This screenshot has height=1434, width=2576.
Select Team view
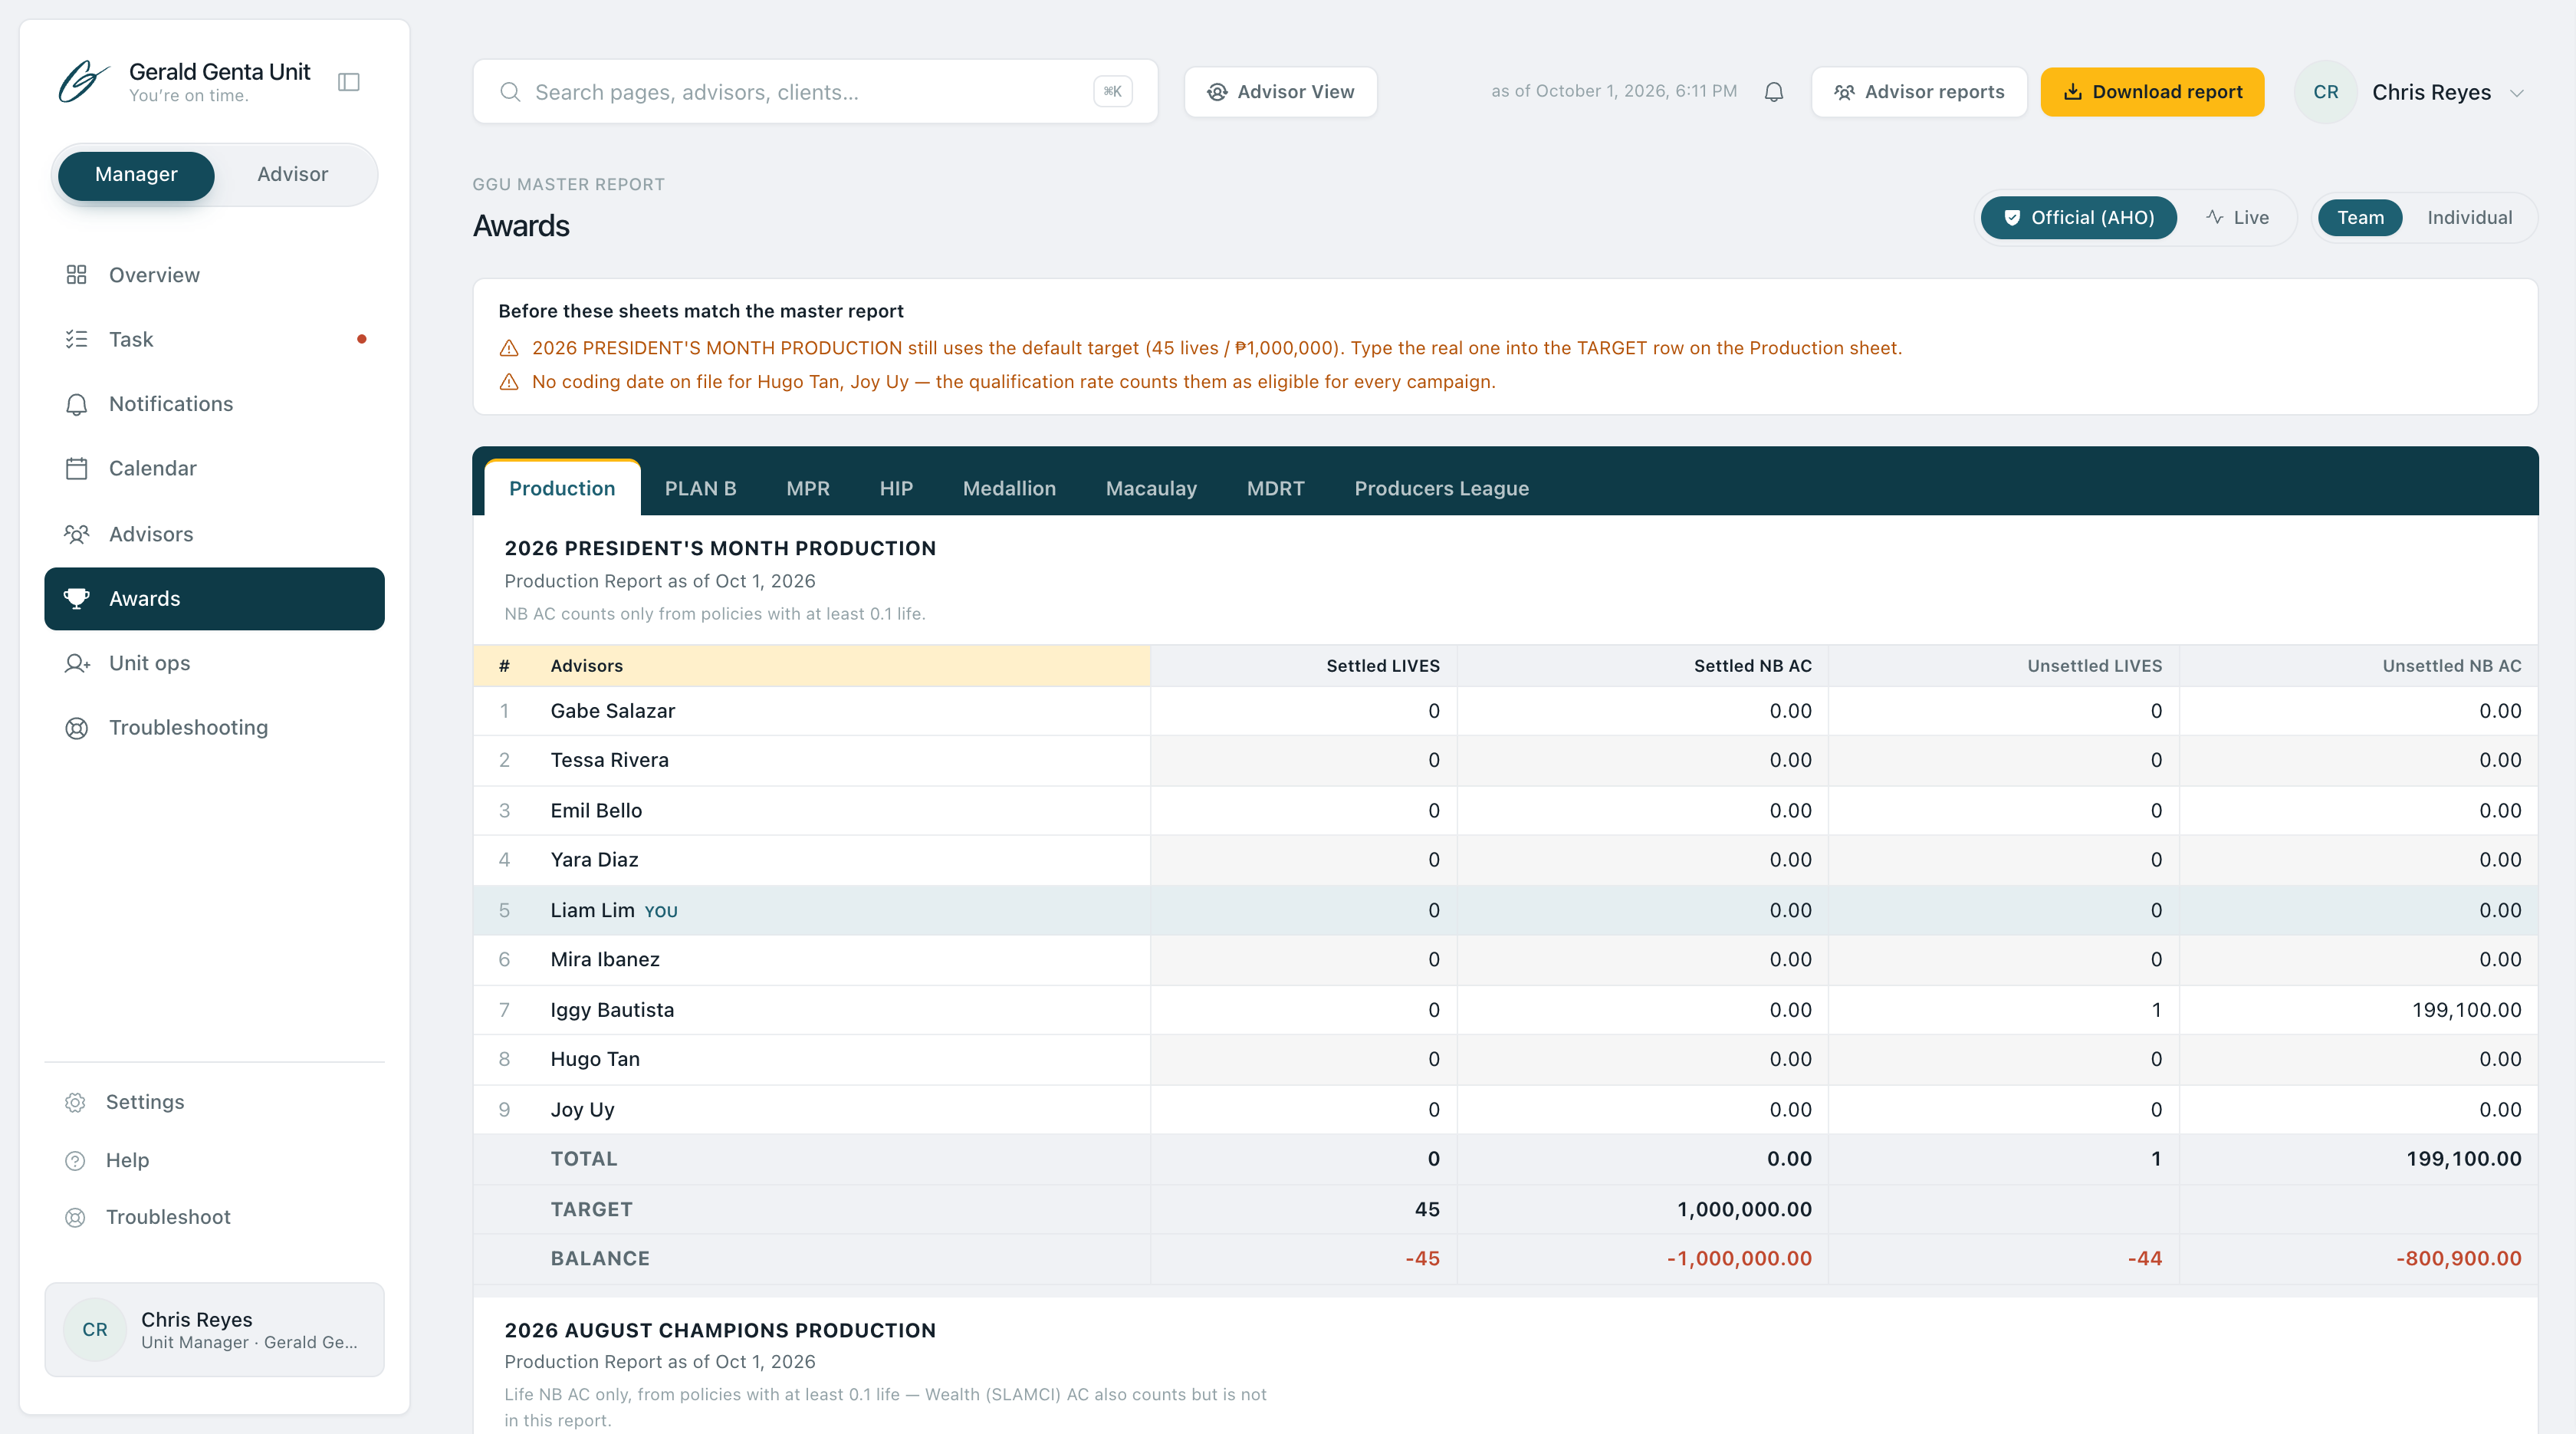(2360, 218)
